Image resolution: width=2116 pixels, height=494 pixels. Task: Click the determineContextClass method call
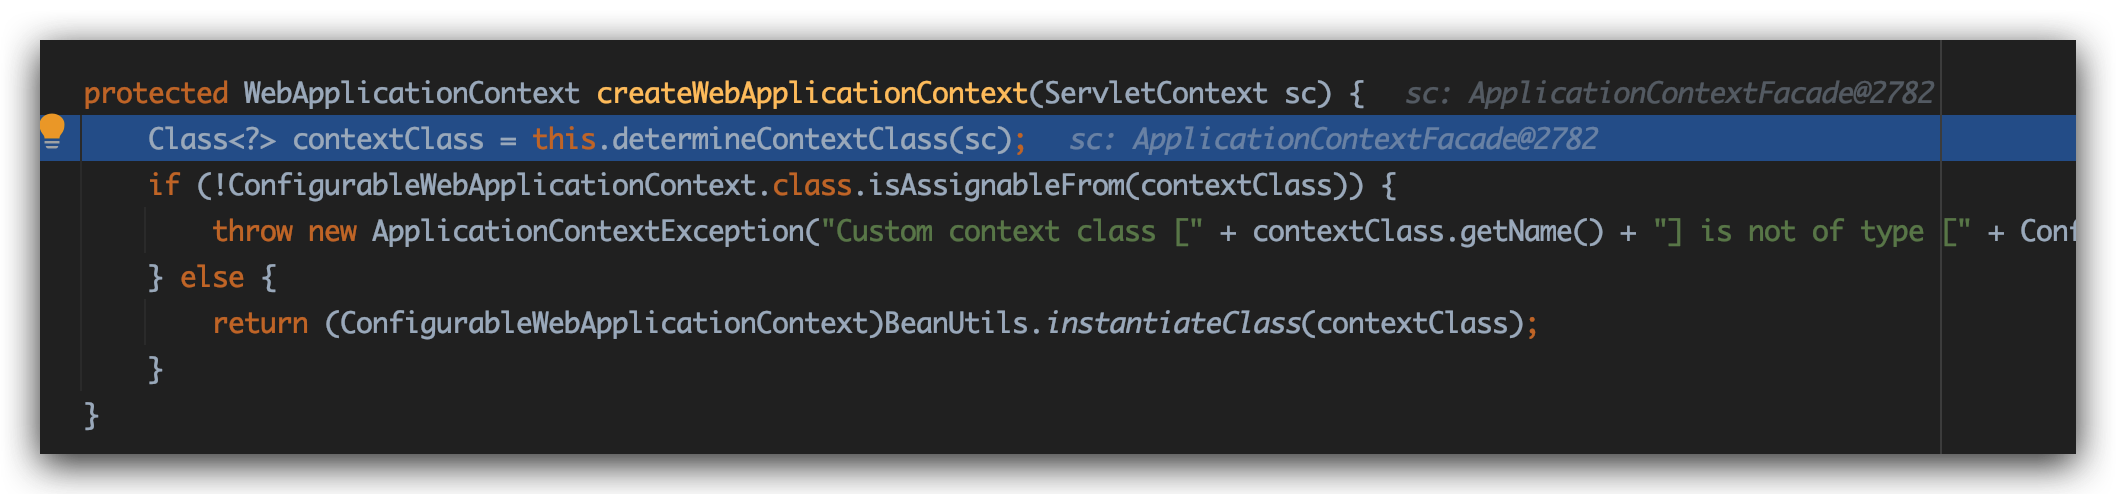779,139
